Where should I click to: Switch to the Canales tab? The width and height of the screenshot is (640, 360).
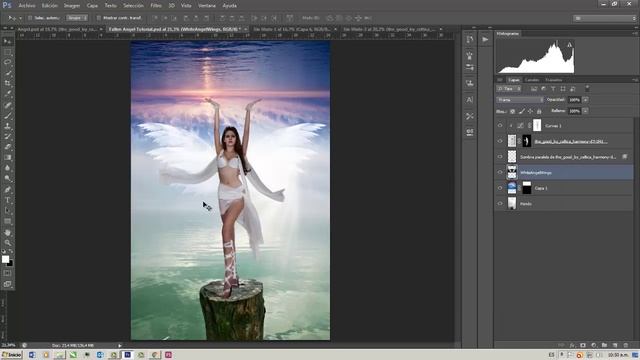pyautogui.click(x=531, y=80)
